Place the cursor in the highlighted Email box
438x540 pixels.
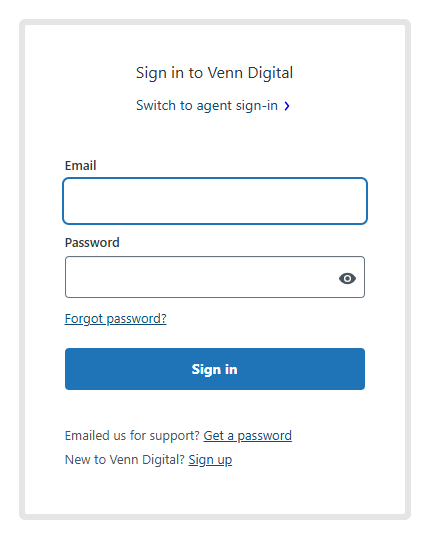pyautogui.click(x=215, y=201)
